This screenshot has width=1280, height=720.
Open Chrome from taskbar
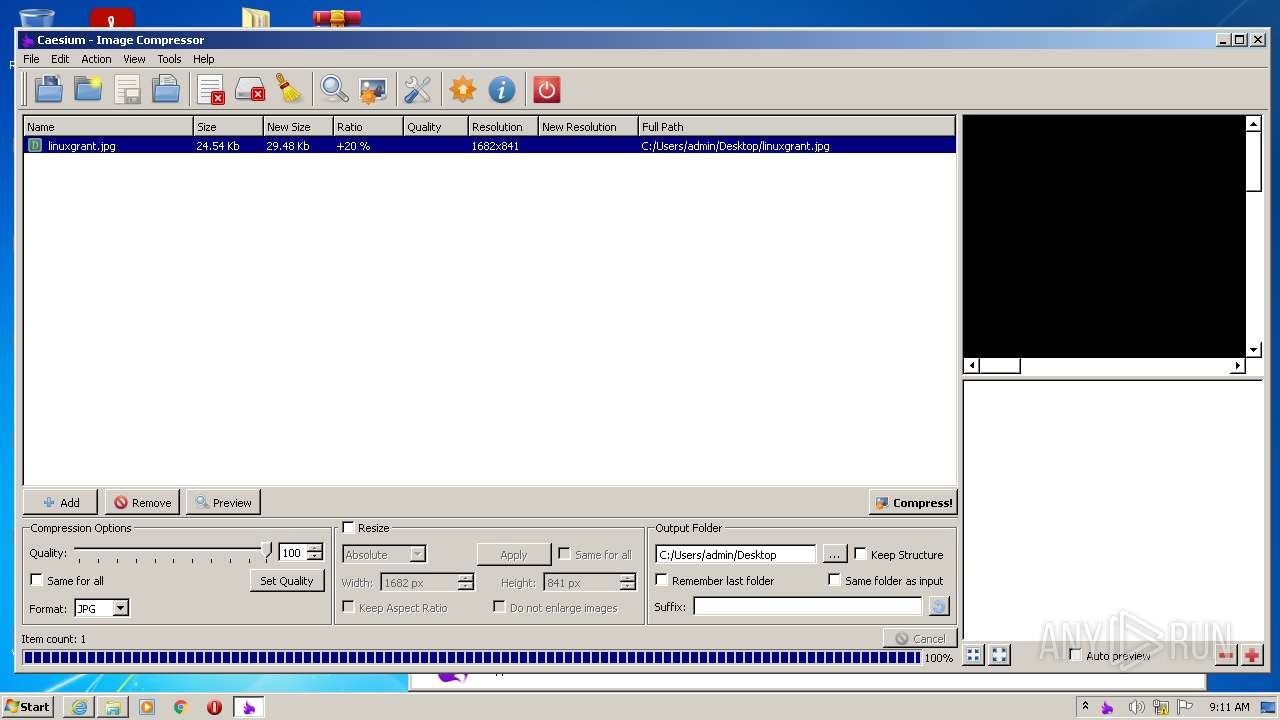tap(180, 707)
